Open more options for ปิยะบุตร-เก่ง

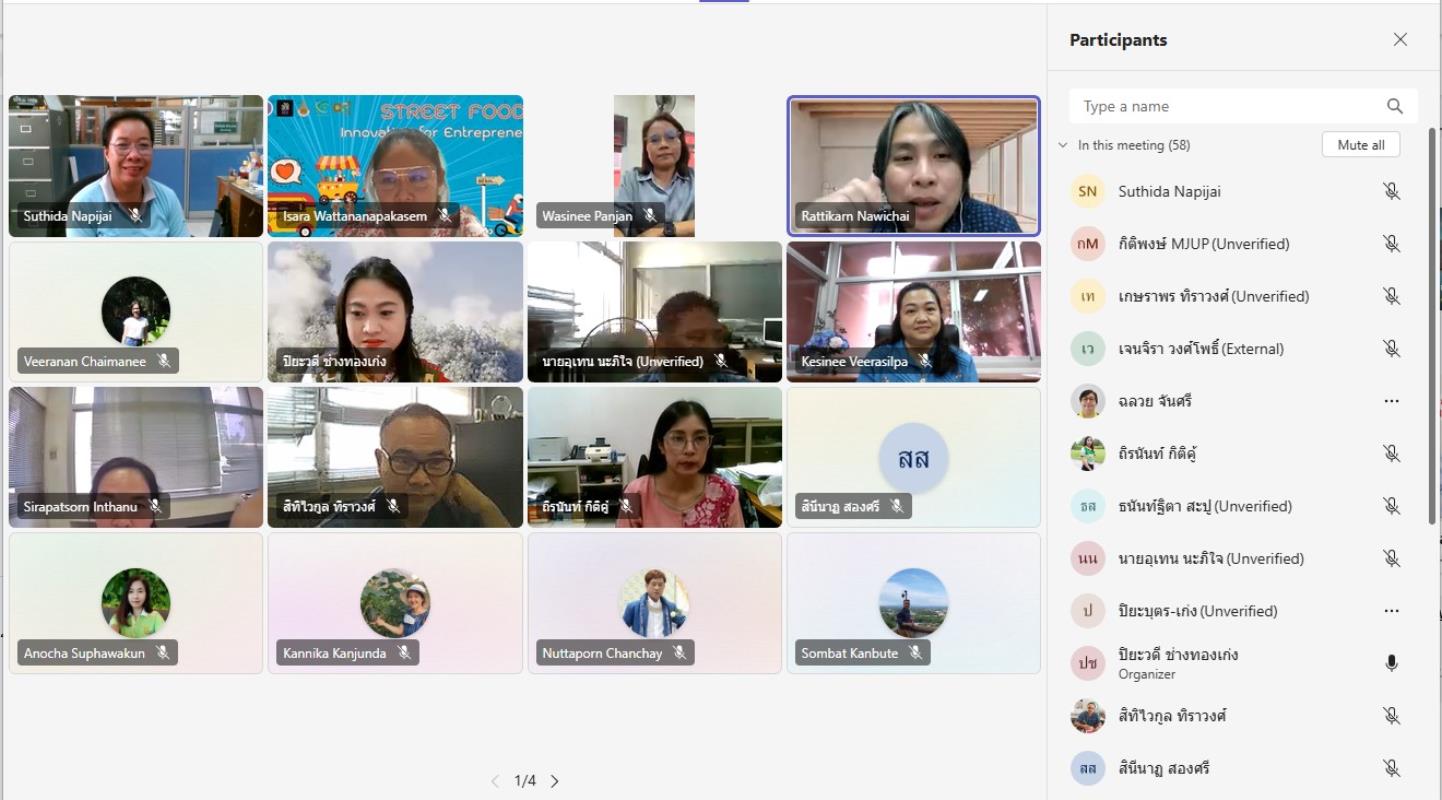click(1391, 611)
